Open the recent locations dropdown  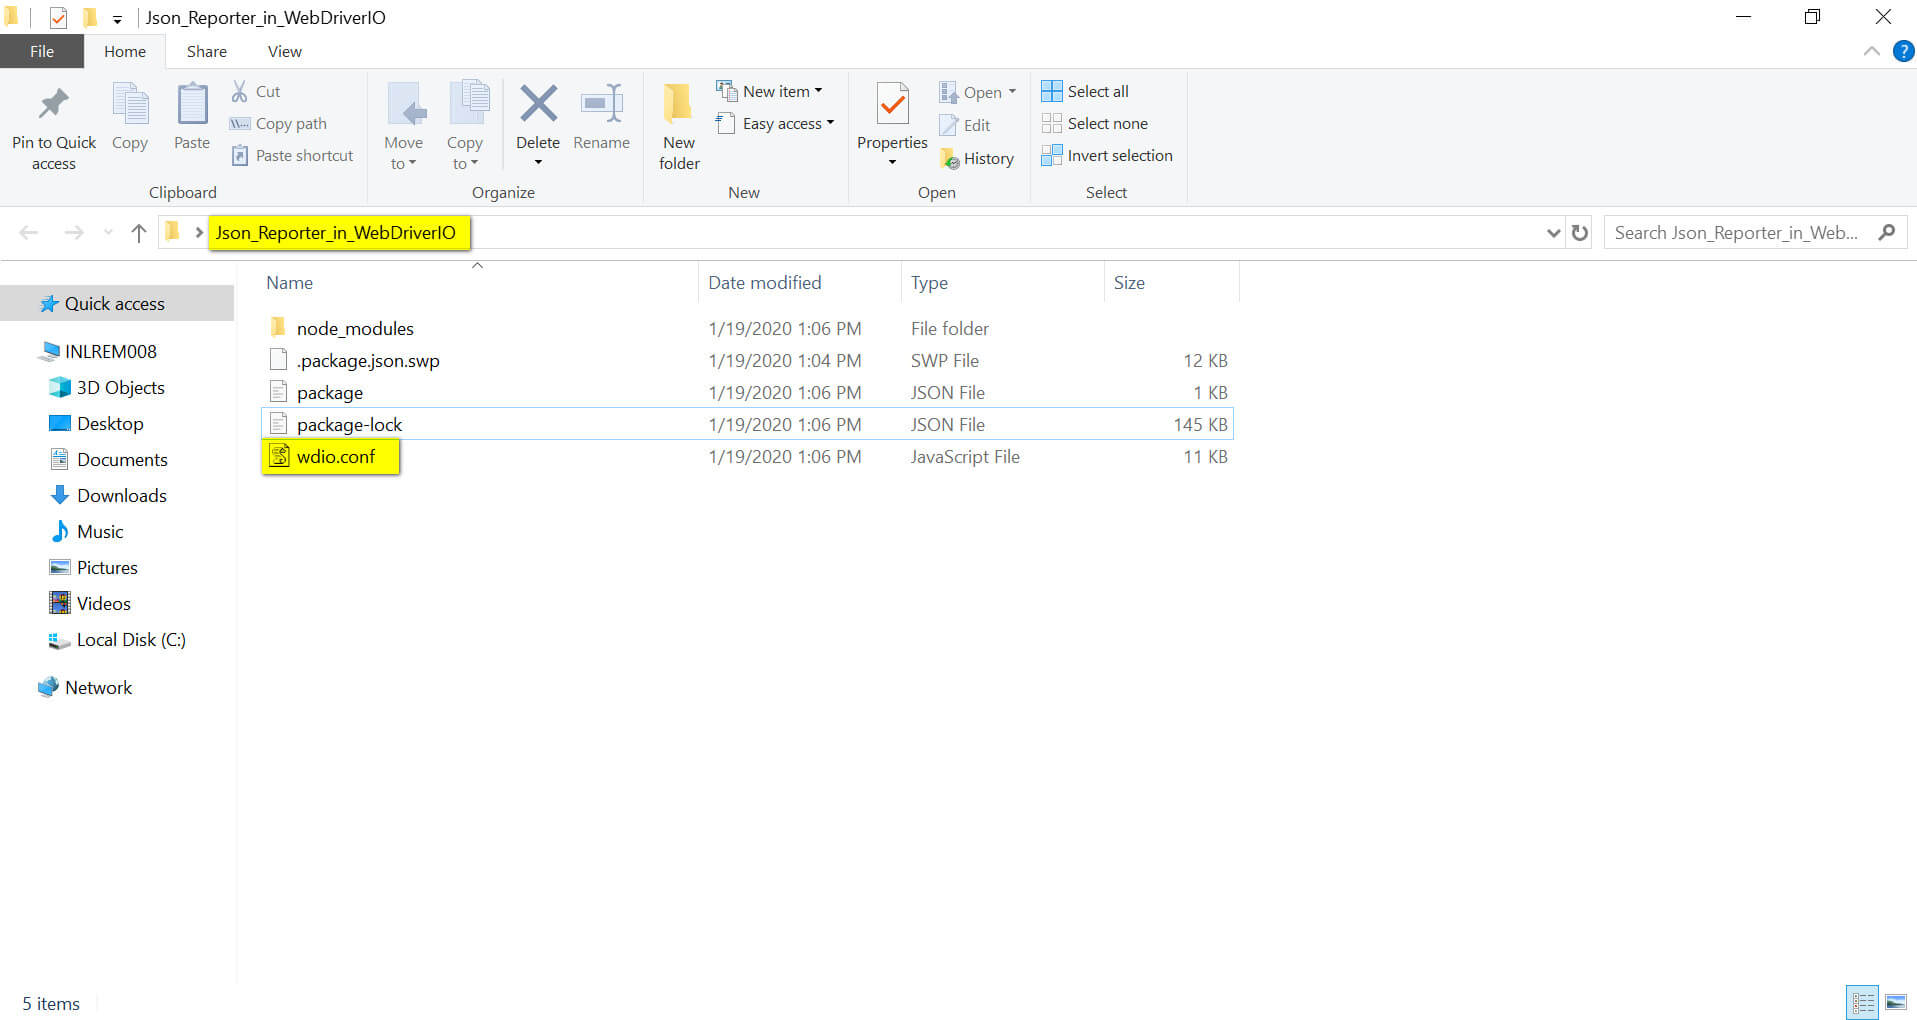pos(108,233)
